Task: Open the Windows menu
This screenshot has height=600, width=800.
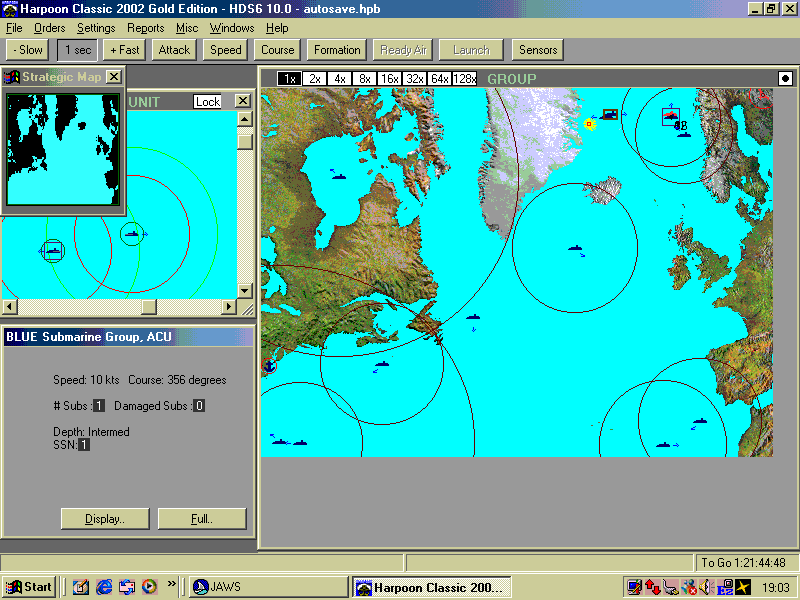Action: (232, 28)
